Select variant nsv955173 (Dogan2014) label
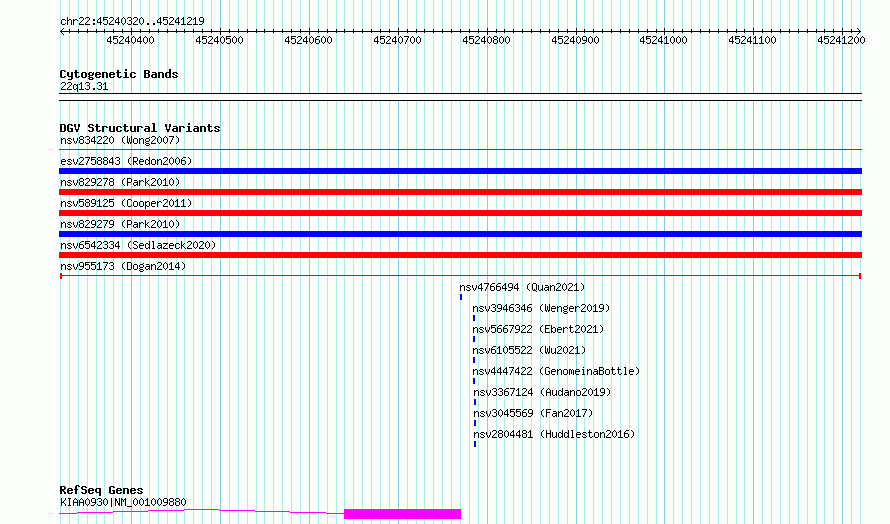Screen dimensions: 890x524 123,266
